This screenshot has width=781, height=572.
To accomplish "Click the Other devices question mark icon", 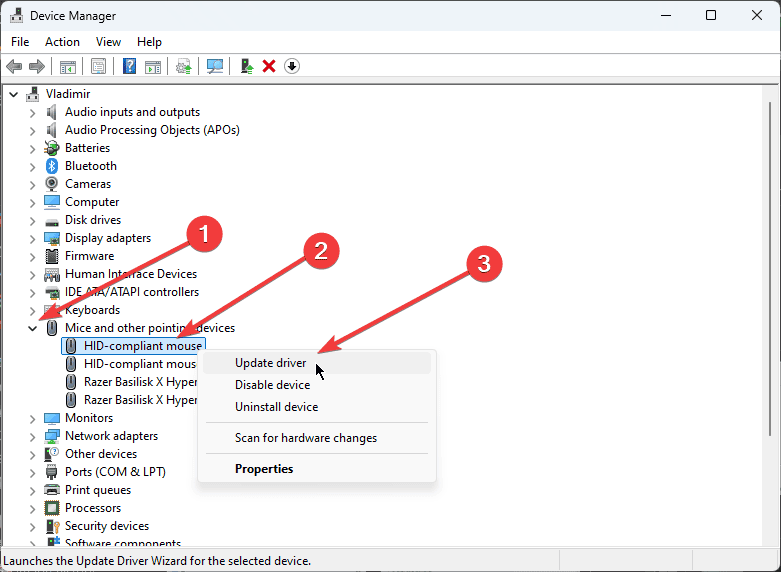I will click(x=52, y=454).
